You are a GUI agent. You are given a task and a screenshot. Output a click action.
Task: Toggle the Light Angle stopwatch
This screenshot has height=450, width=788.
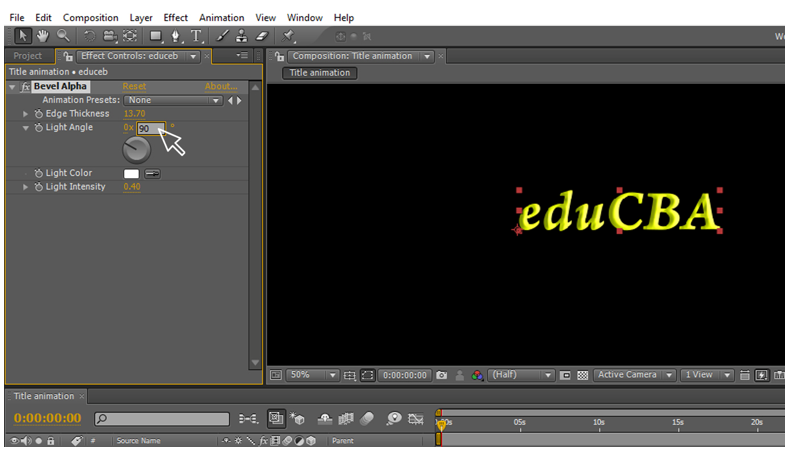(x=39, y=128)
